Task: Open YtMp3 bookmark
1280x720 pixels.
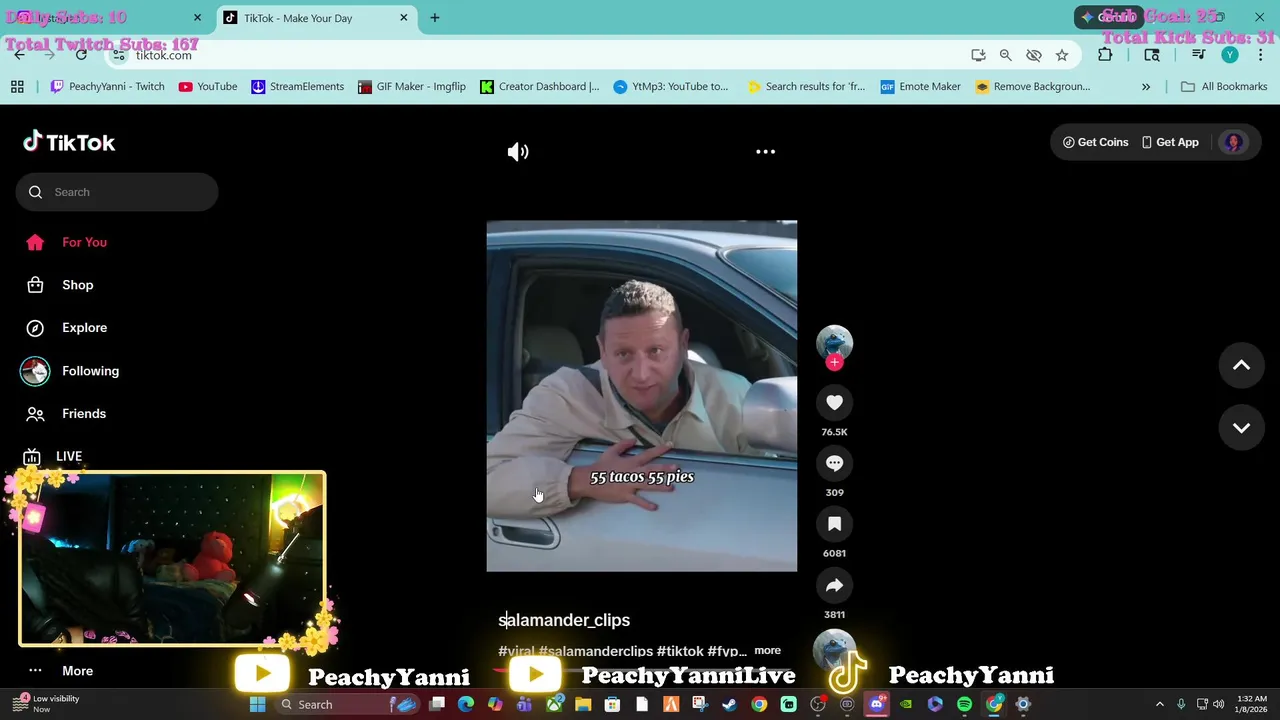Action: pos(671,87)
